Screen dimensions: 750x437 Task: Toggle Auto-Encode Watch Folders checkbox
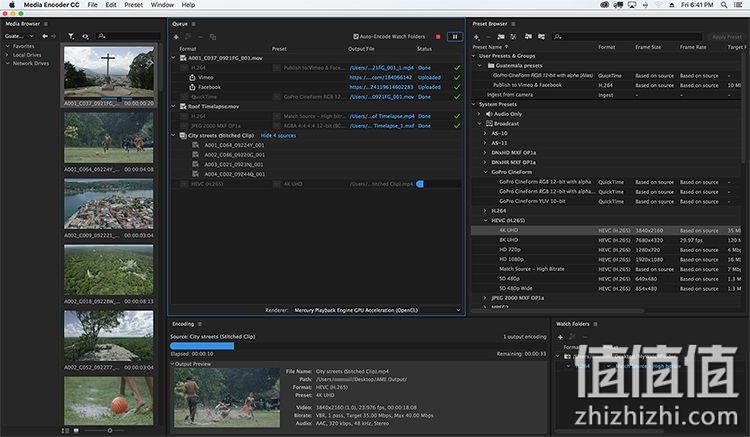(356, 36)
